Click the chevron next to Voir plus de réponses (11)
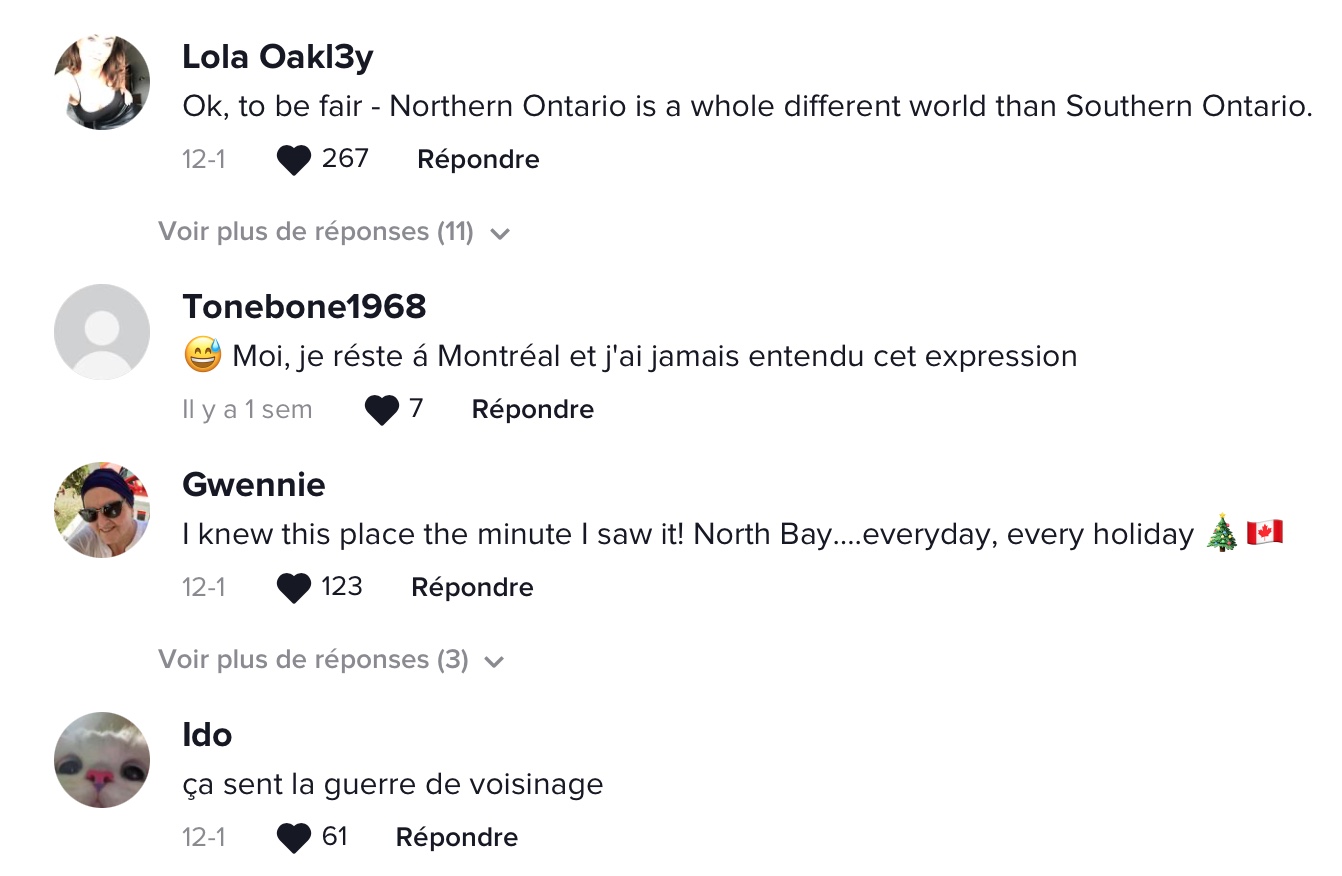Viewport: 1342px width, 876px height. [500, 234]
